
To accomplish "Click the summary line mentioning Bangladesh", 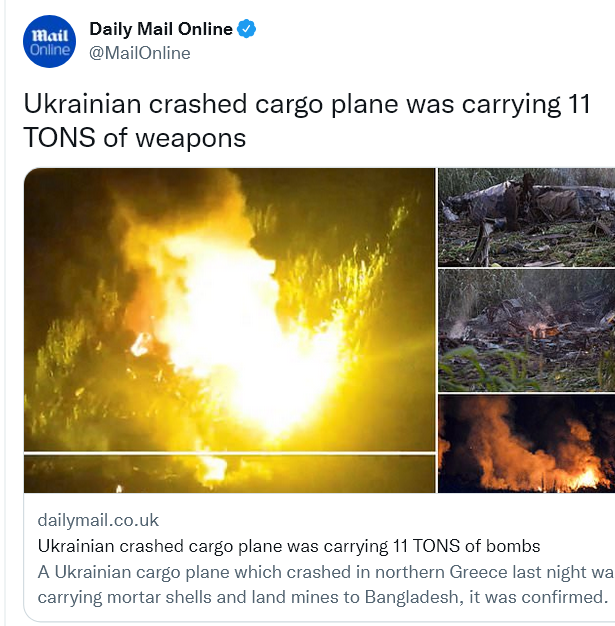I will pos(323,597).
